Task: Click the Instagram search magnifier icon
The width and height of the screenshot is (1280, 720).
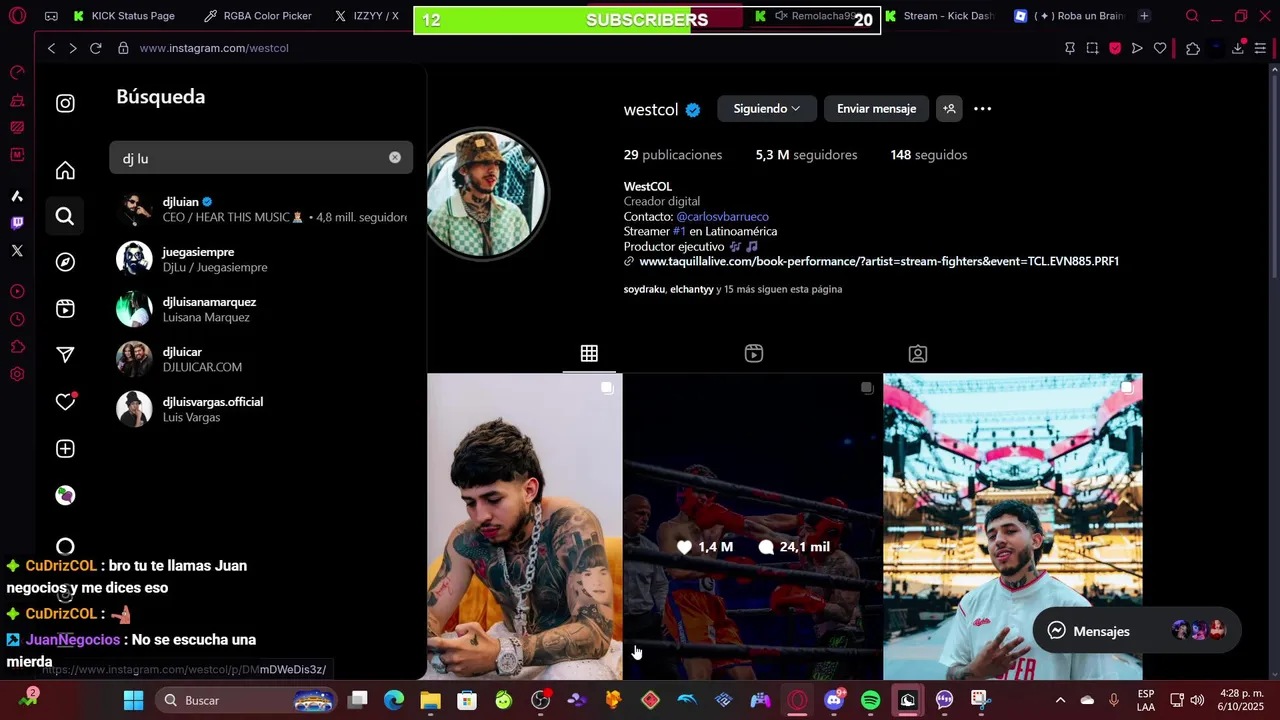Action: click(x=65, y=216)
